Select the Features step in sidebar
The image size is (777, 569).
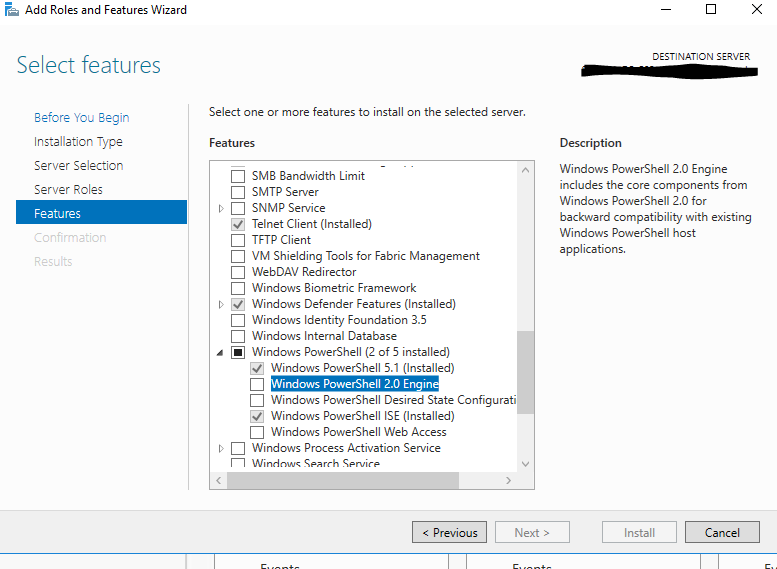click(x=101, y=212)
